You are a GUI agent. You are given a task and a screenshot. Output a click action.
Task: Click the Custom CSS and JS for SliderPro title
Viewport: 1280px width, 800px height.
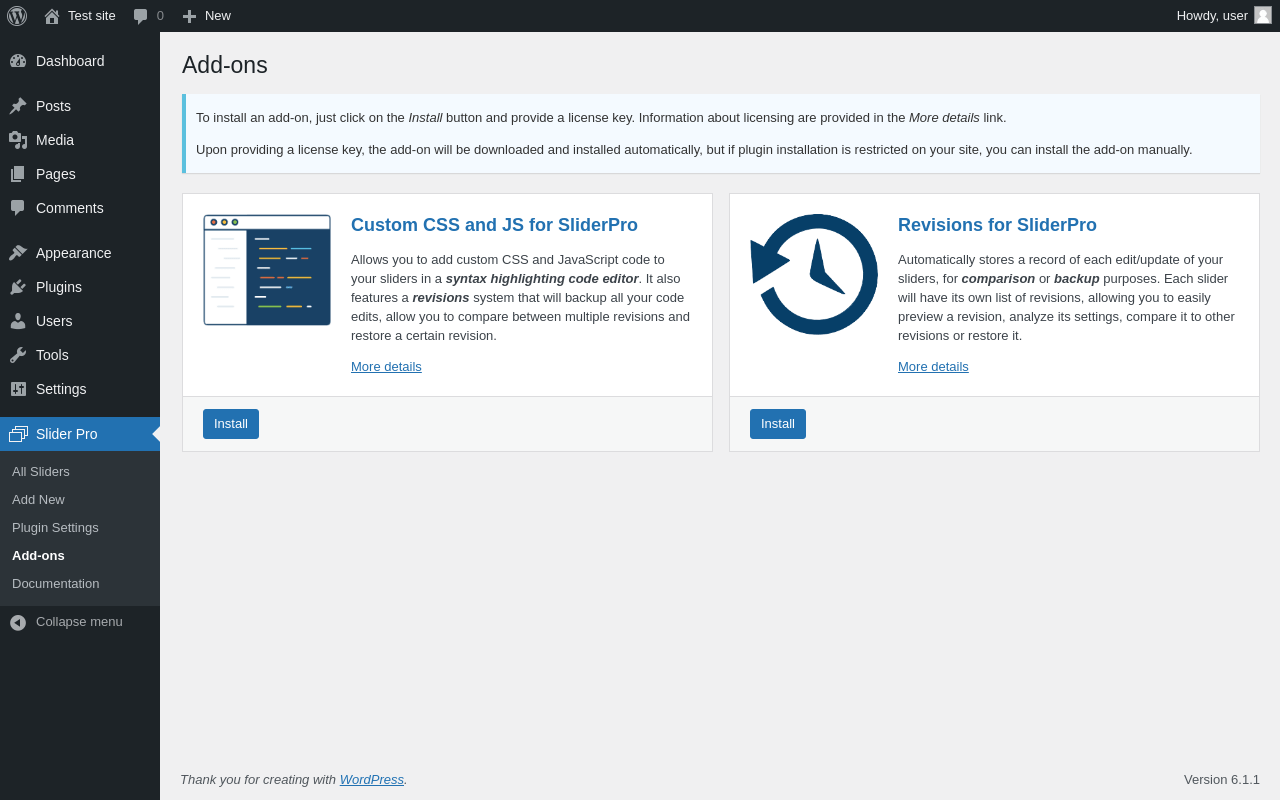point(494,226)
